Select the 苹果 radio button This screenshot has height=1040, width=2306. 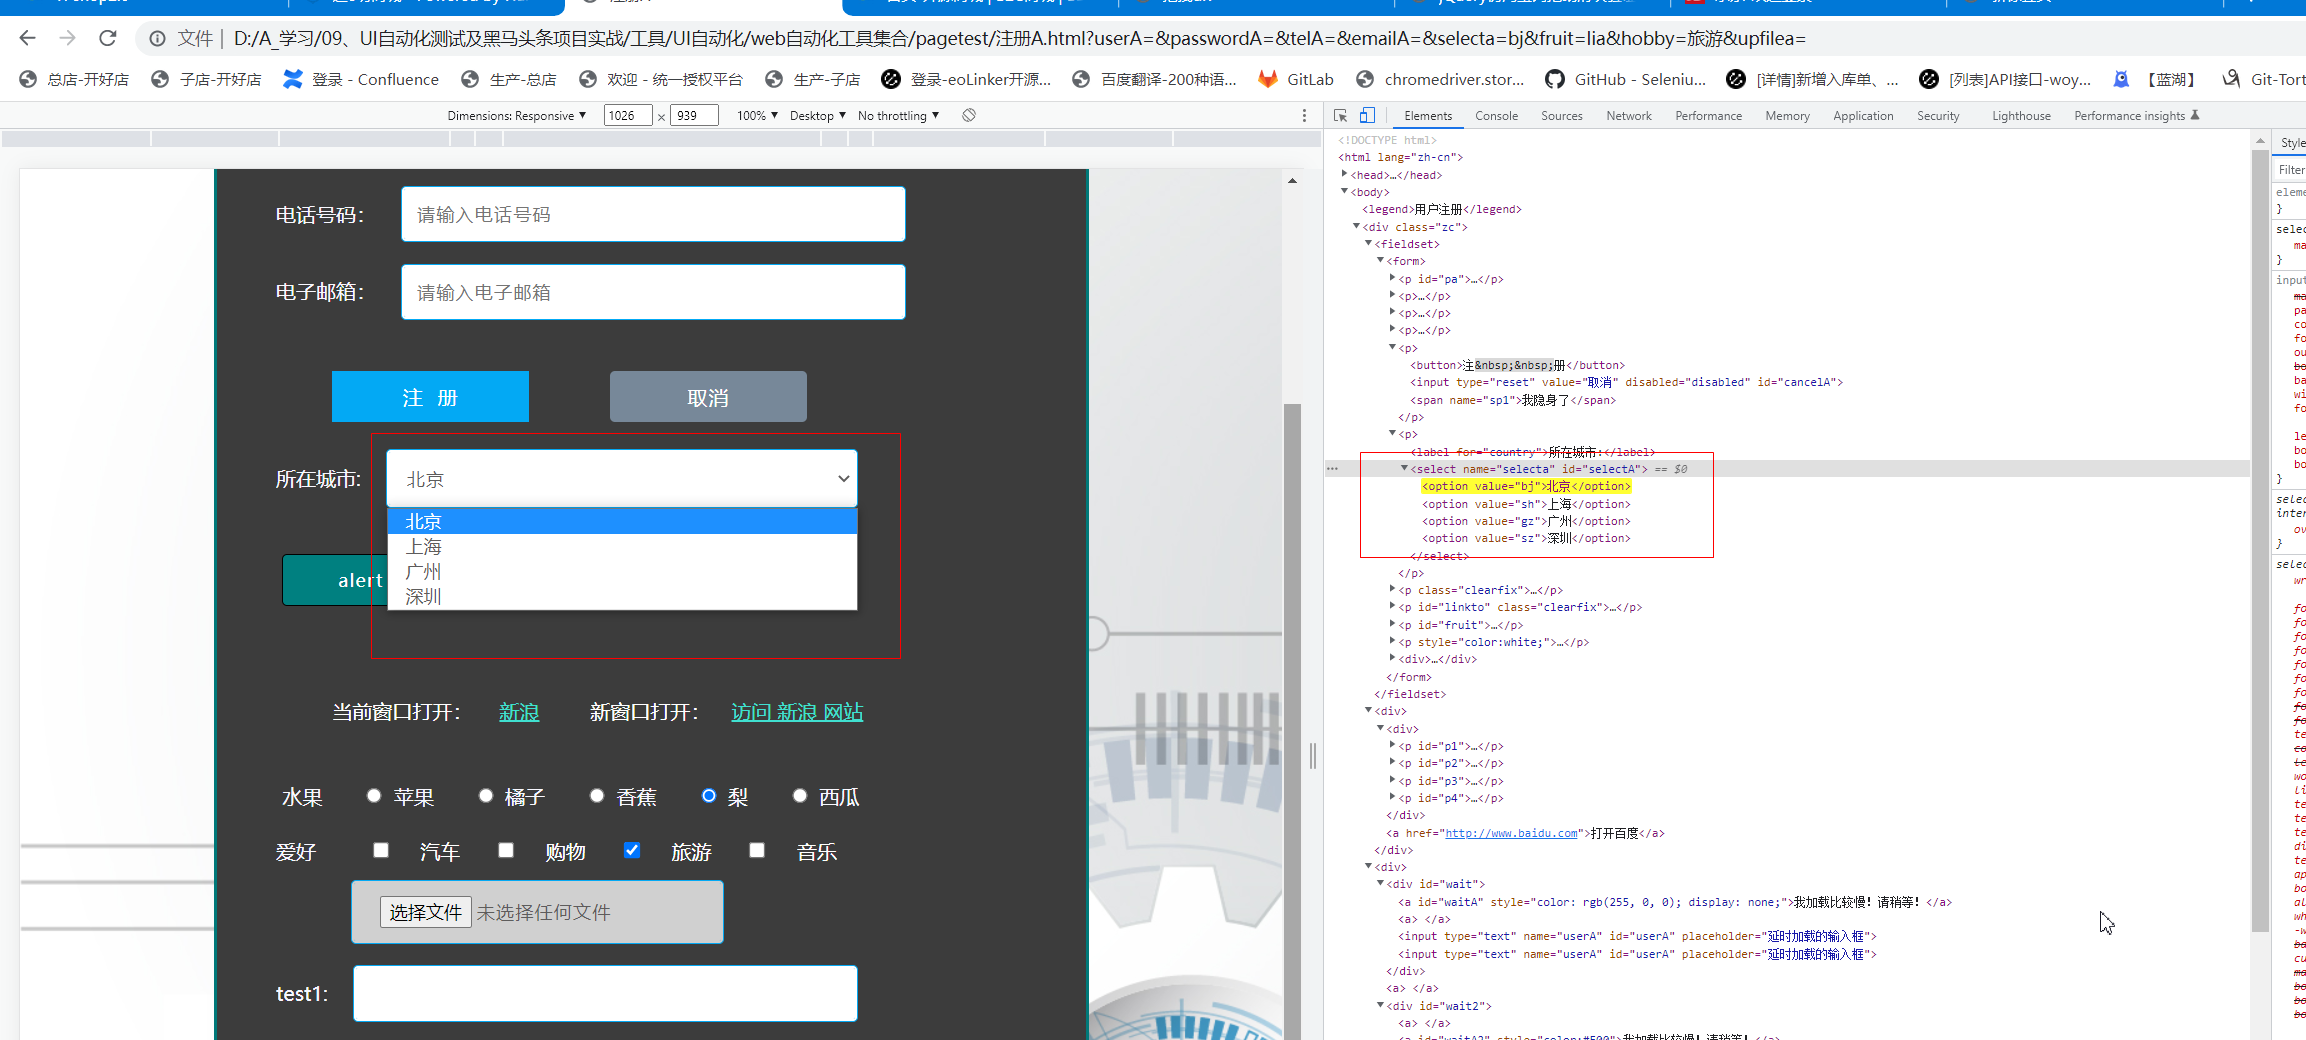point(374,796)
